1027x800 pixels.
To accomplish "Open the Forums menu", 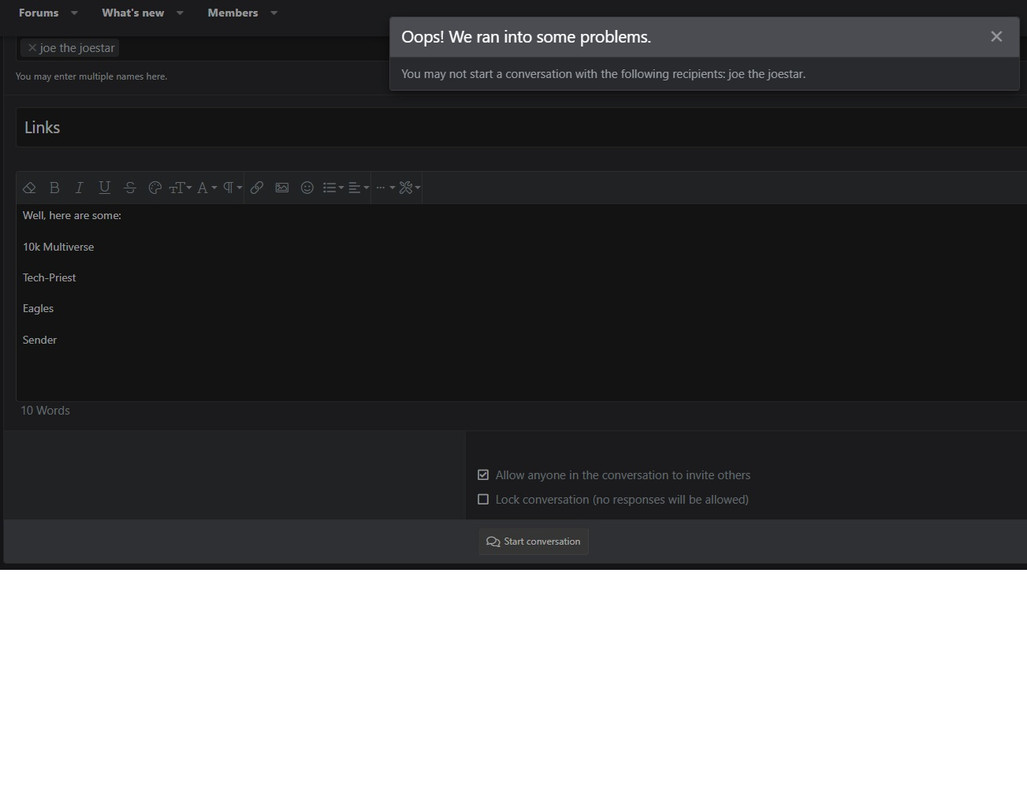I will tap(39, 12).
